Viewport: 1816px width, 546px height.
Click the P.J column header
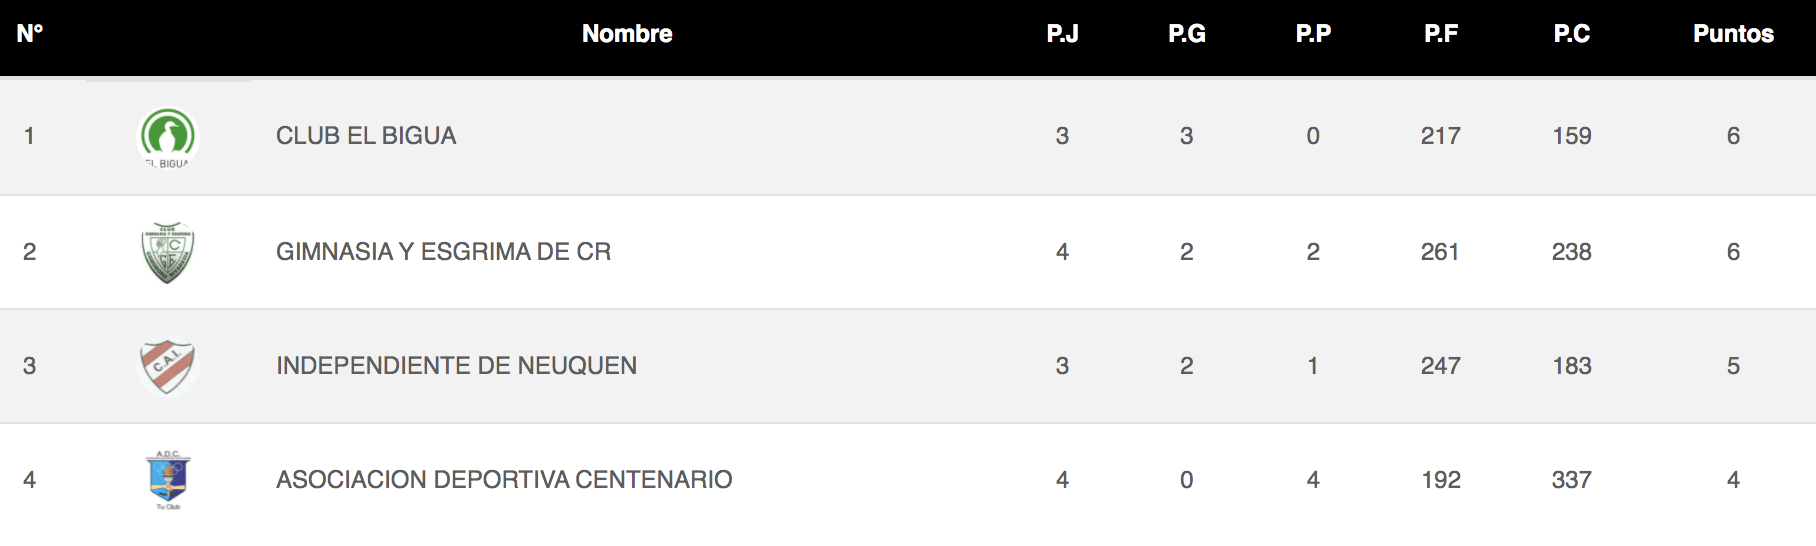1062,34
